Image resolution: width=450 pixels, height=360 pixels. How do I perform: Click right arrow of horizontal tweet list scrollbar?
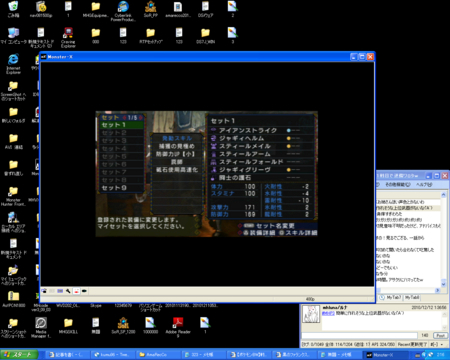[438, 291]
